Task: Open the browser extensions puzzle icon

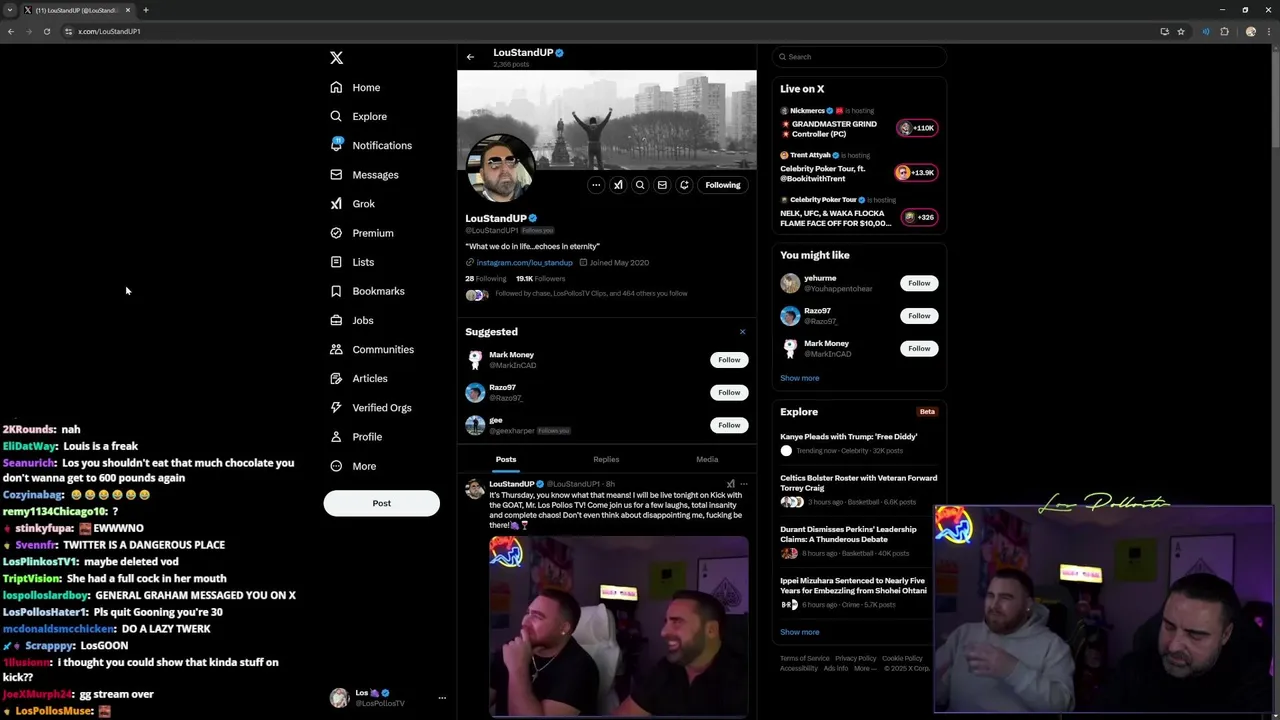Action: click(x=1224, y=31)
